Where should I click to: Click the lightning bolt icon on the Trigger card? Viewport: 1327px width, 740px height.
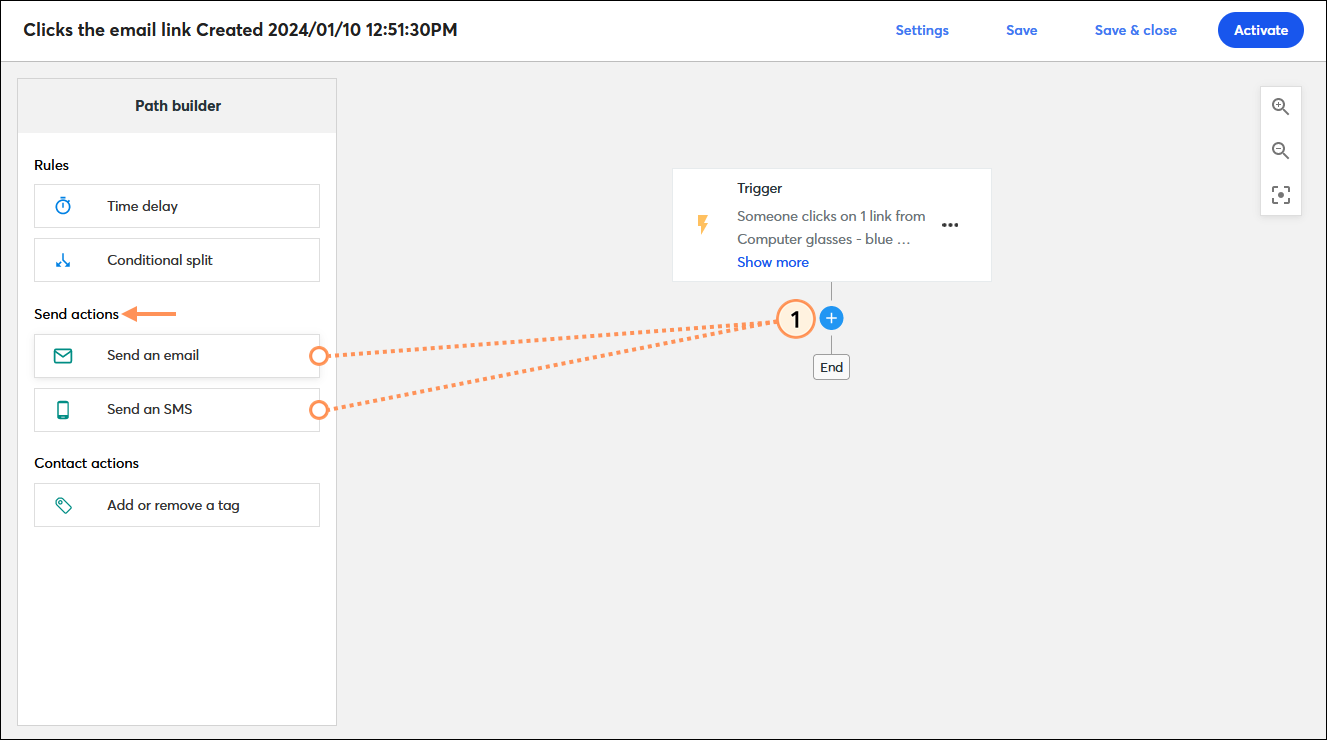point(703,224)
